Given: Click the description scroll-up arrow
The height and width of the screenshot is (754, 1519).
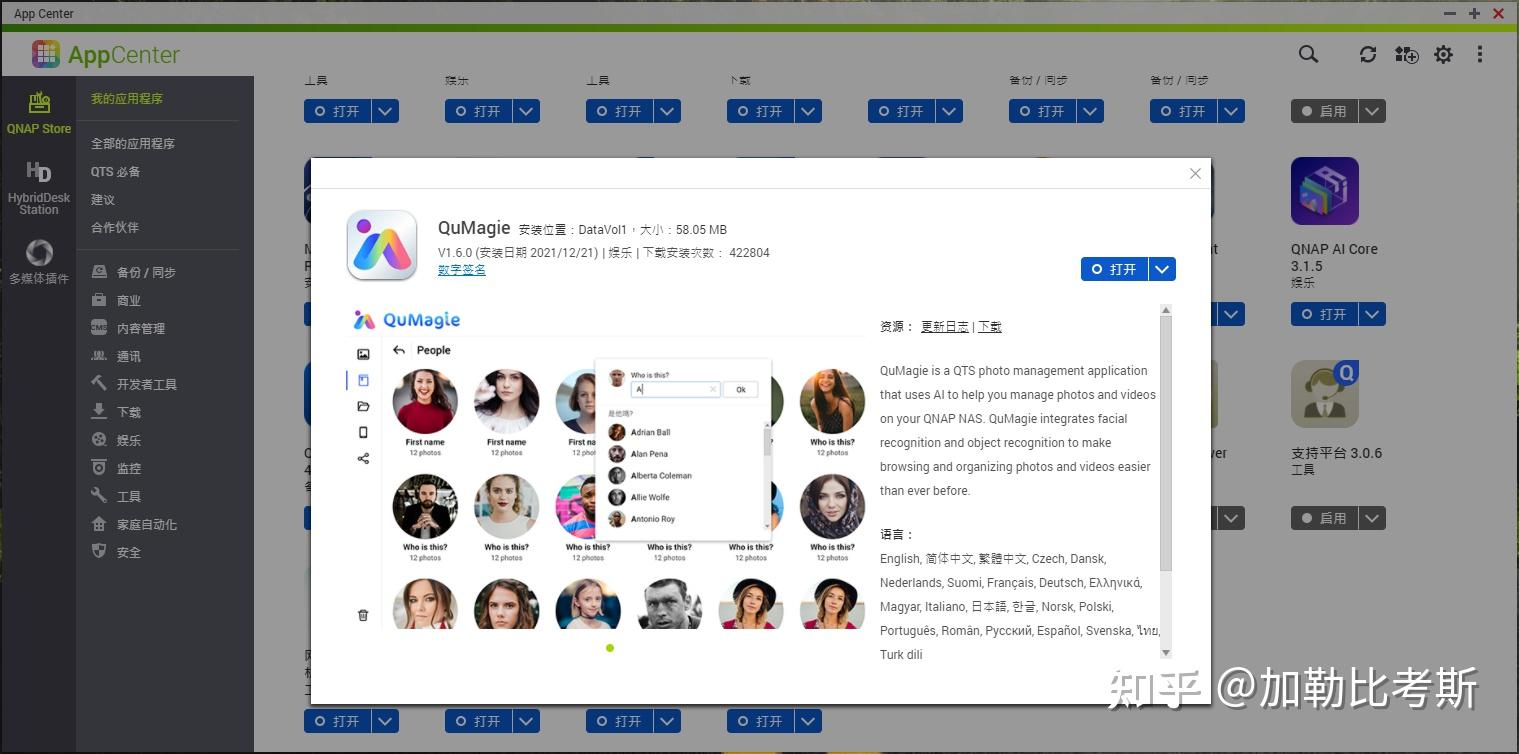Looking at the screenshot, I should tap(1165, 311).
